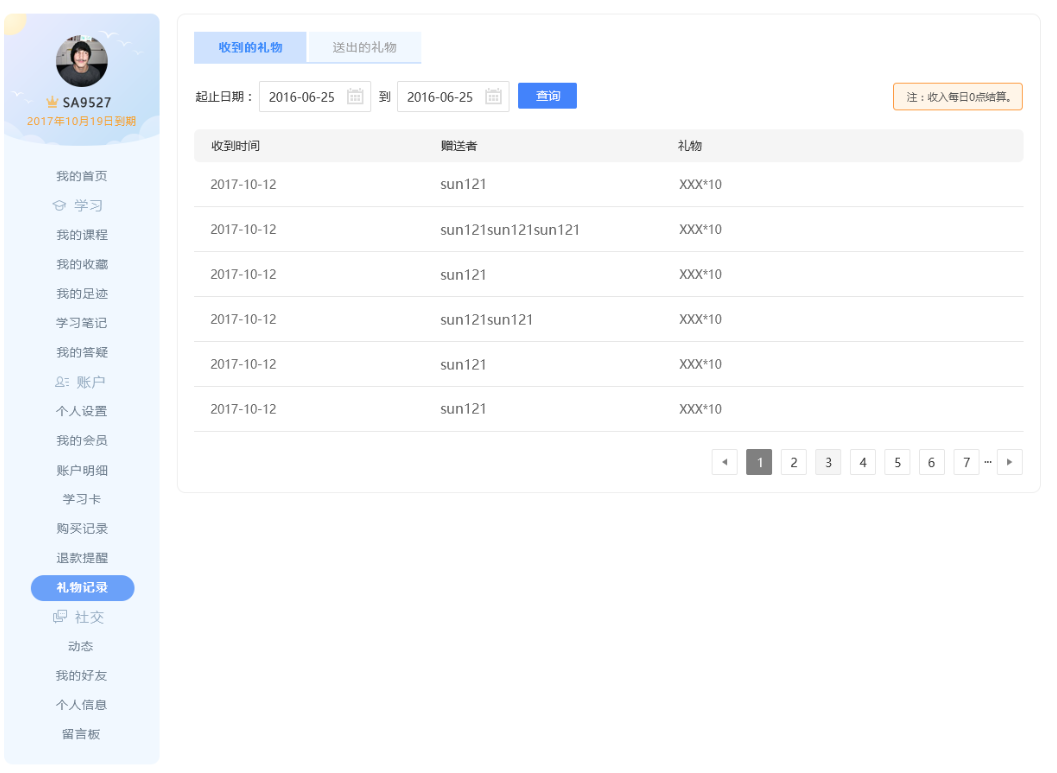Click the 社交 section icon
Viewport: 1057px width, 773px height.
coord(60,617)
